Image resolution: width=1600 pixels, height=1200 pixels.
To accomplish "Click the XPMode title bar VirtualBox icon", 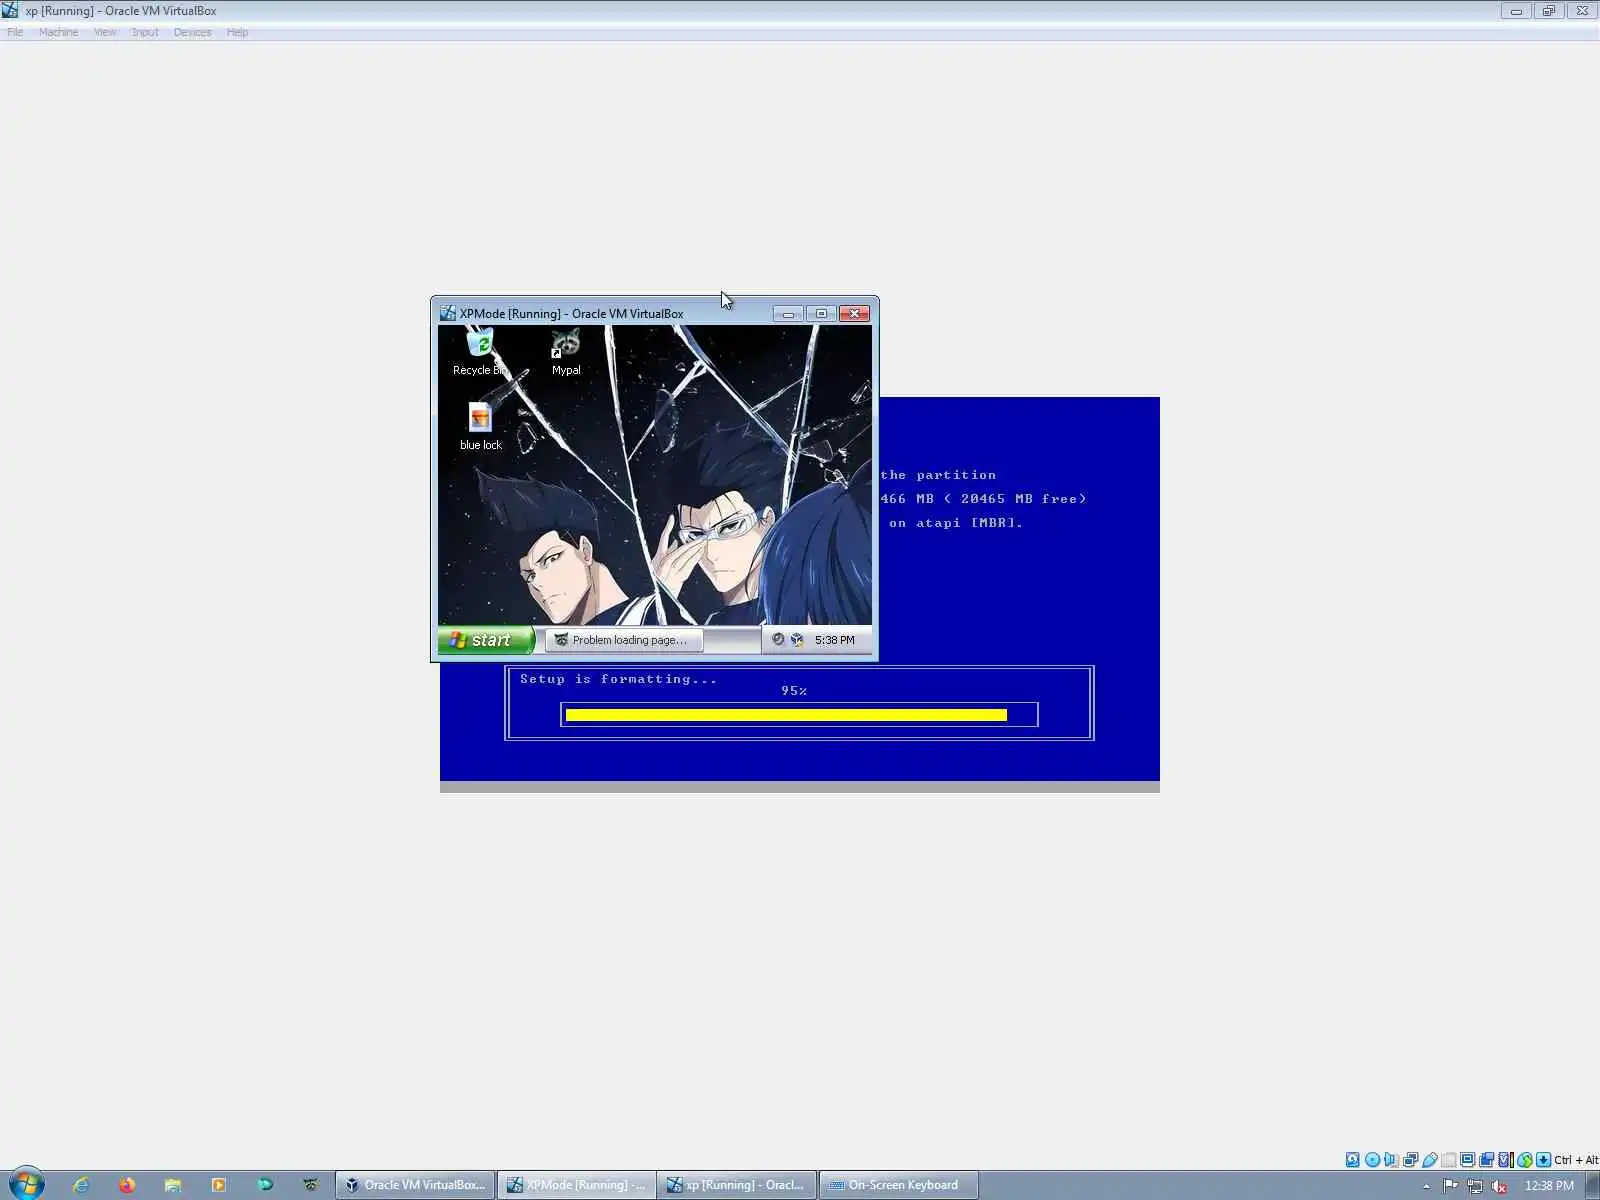I will click(448, 313).
